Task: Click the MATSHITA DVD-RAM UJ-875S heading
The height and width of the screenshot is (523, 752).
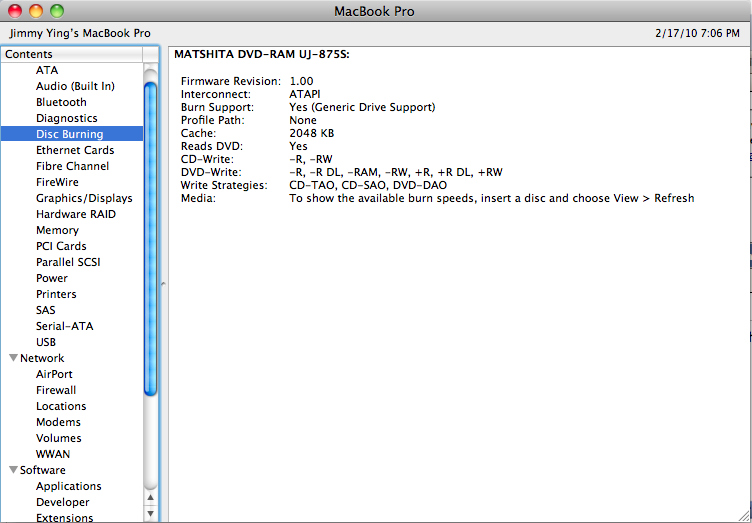Action: point(262,55)
